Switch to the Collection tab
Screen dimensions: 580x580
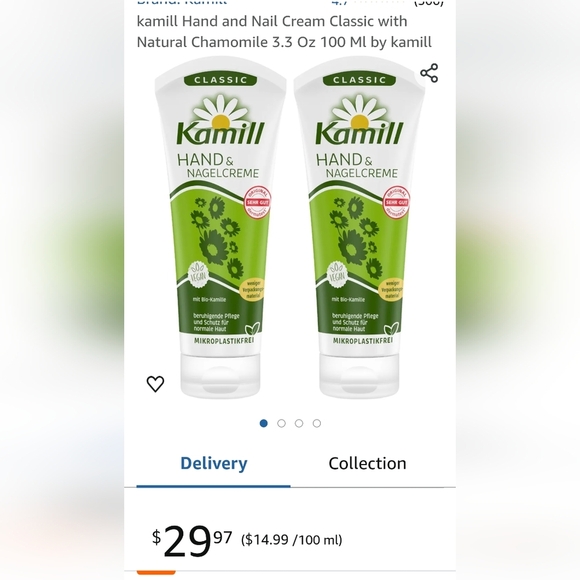point(367,463)
